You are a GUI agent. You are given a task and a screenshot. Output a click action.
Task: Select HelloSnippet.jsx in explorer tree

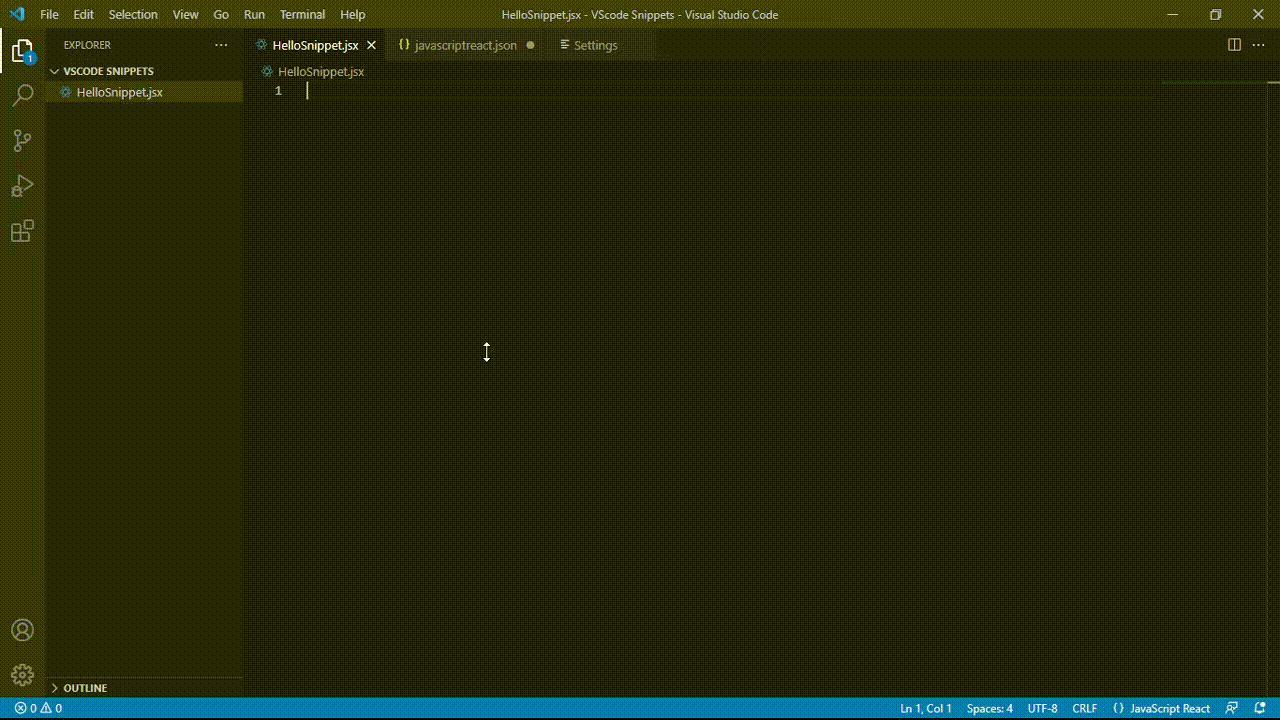pyautogui.click(x=144, y=92)
